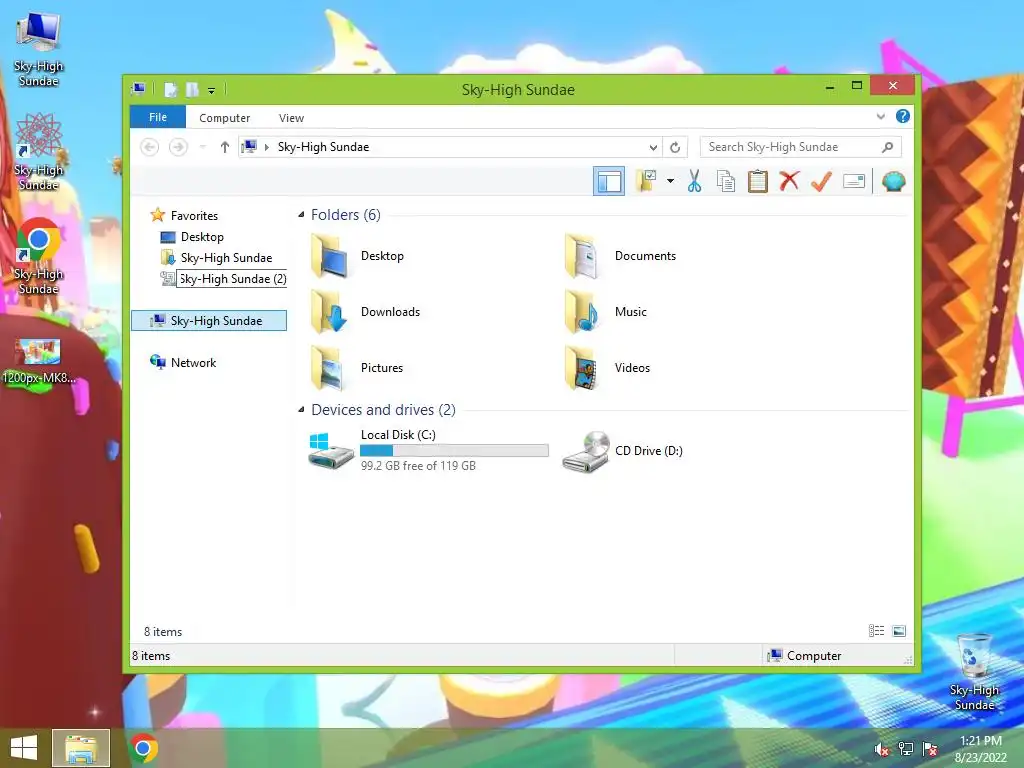Select the CD Drive (D:) icon

586,451
